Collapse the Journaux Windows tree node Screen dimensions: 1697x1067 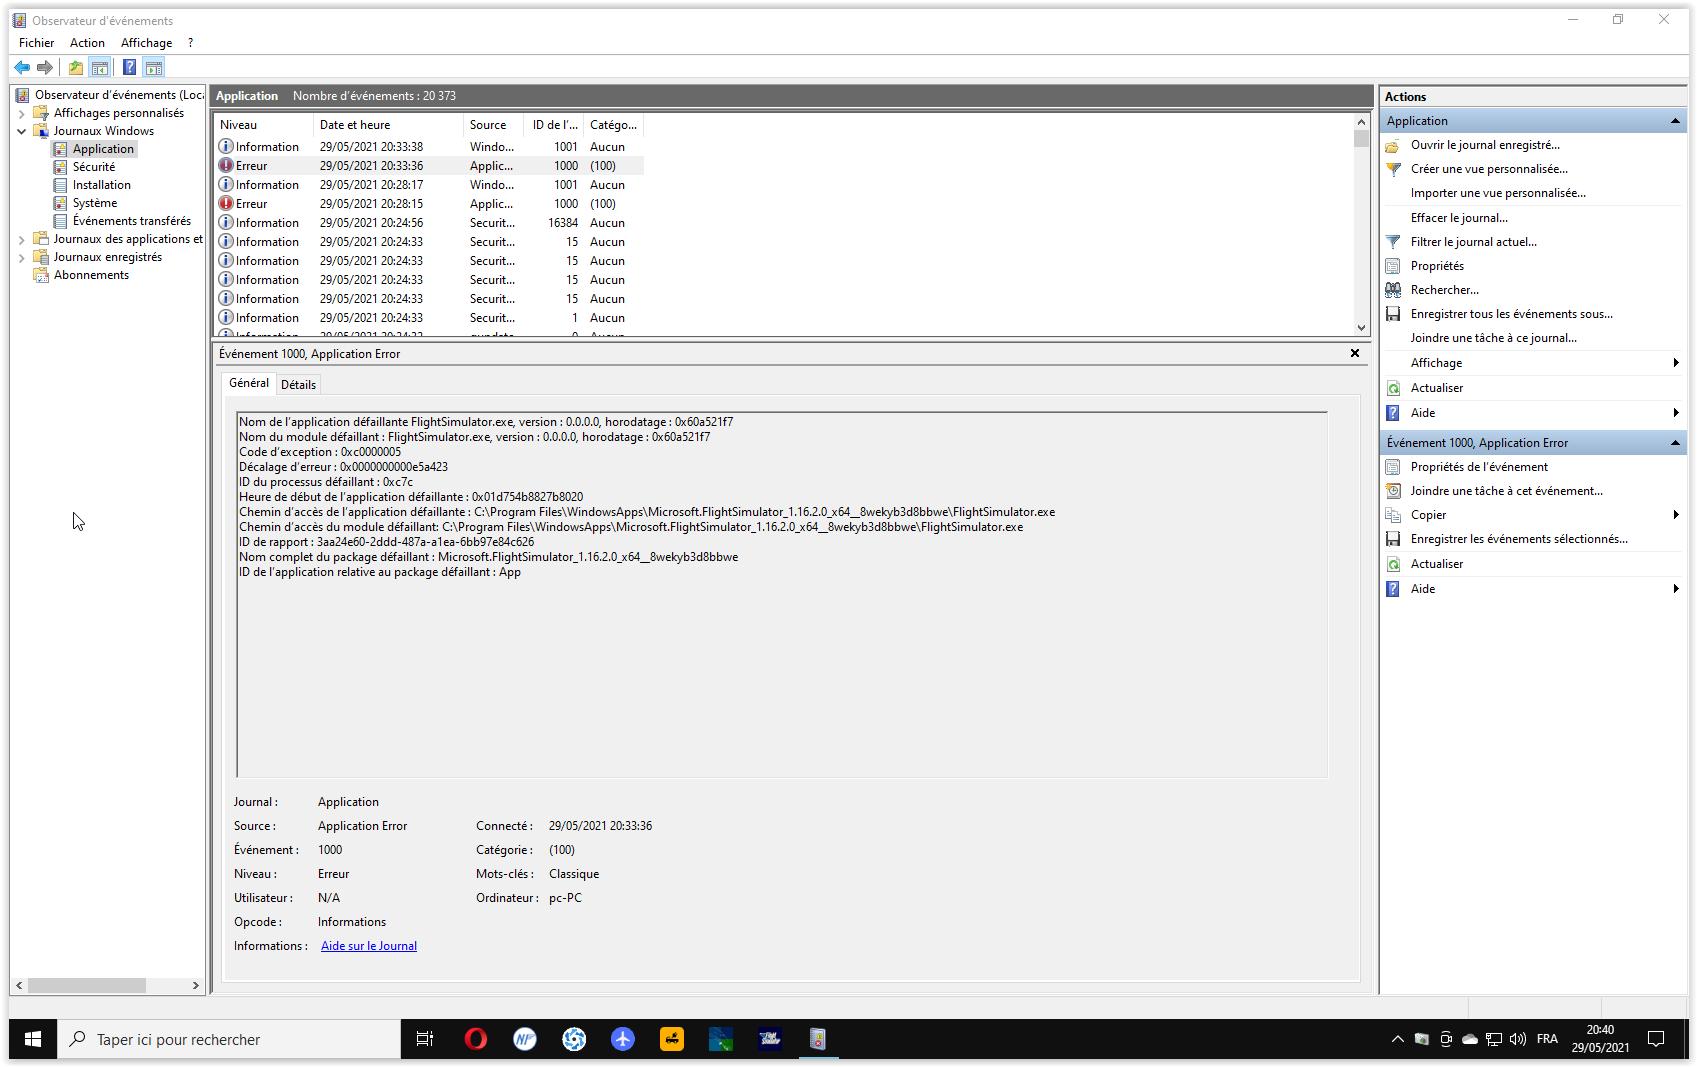click(x=22, y=132)
